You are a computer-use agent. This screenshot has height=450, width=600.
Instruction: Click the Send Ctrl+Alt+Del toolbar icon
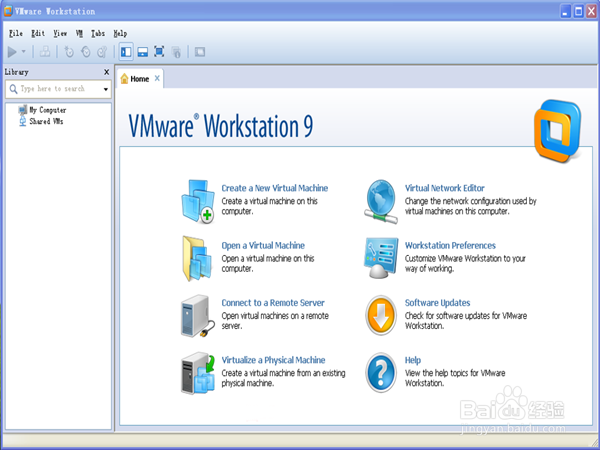pos(45,52)
